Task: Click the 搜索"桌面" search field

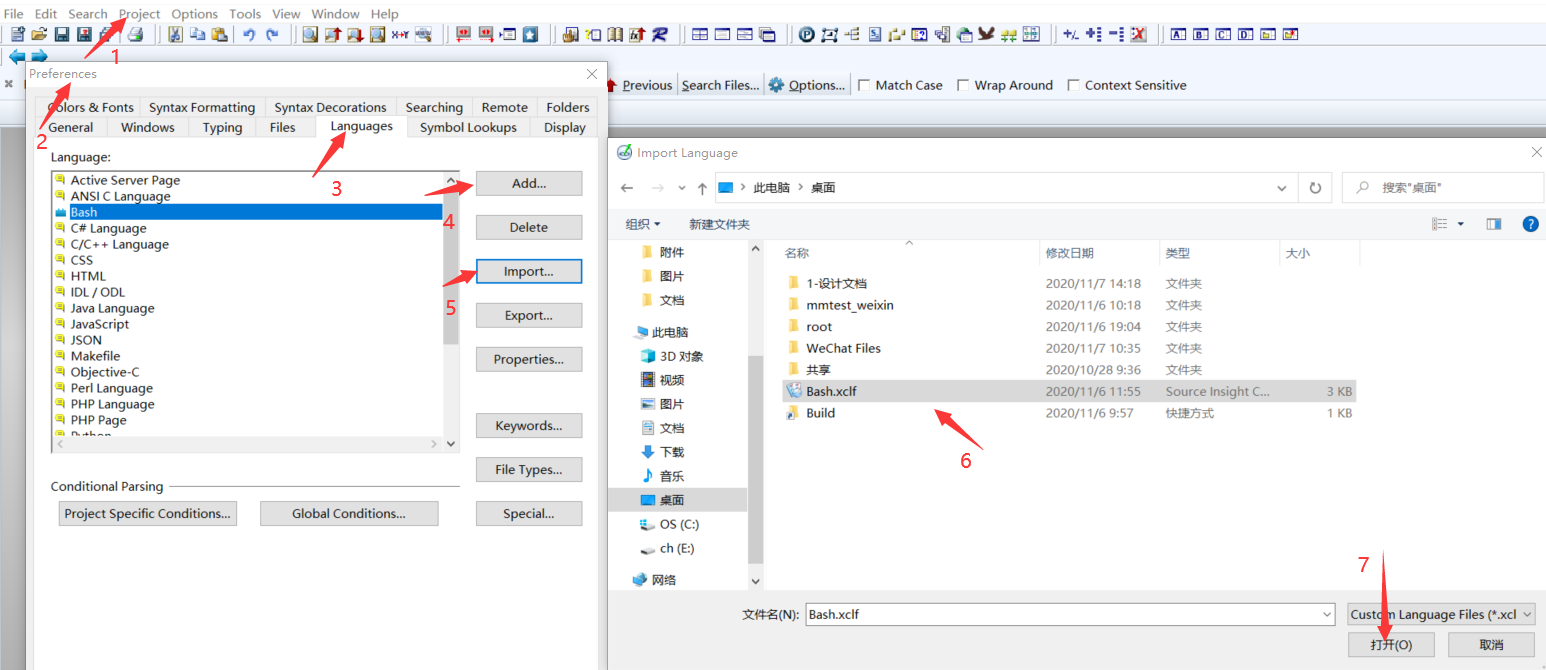Action: (1443, 187)
